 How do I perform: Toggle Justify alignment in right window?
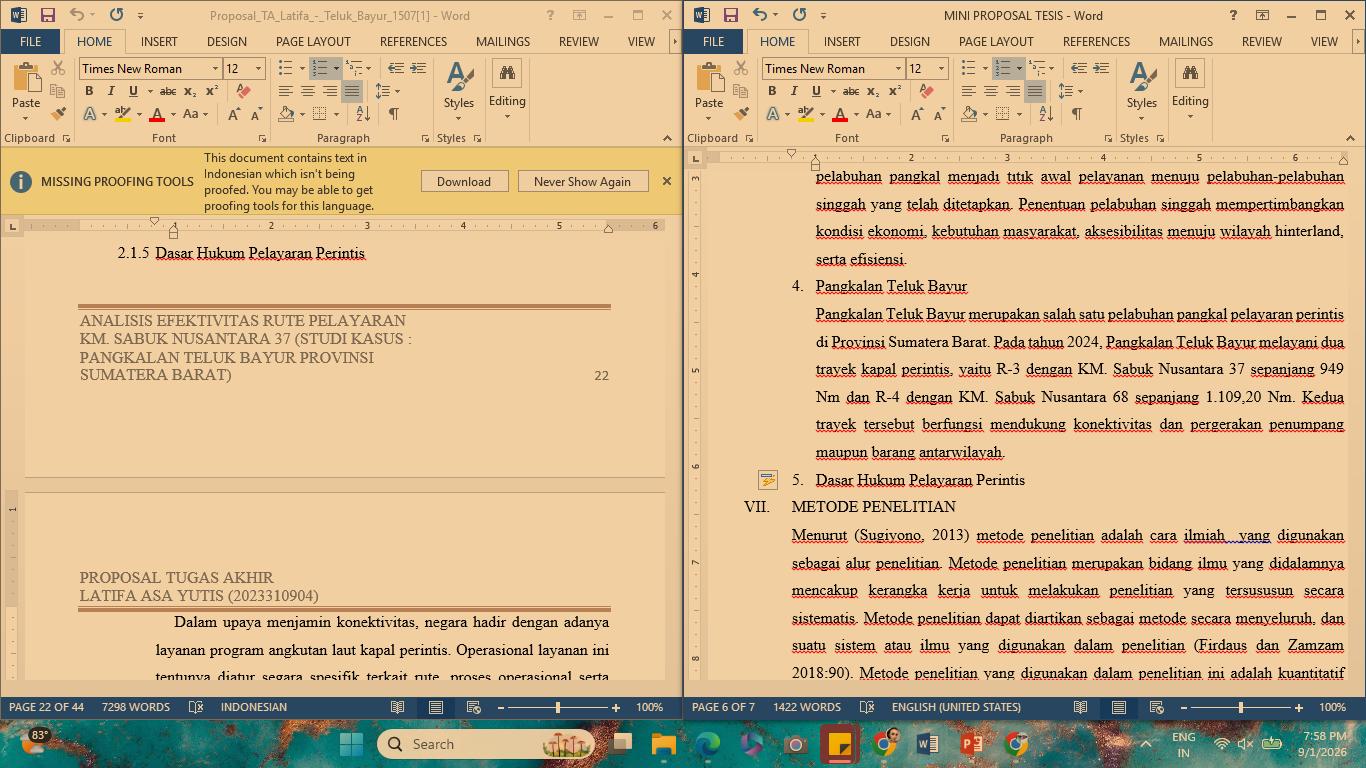click(1035, 91)
